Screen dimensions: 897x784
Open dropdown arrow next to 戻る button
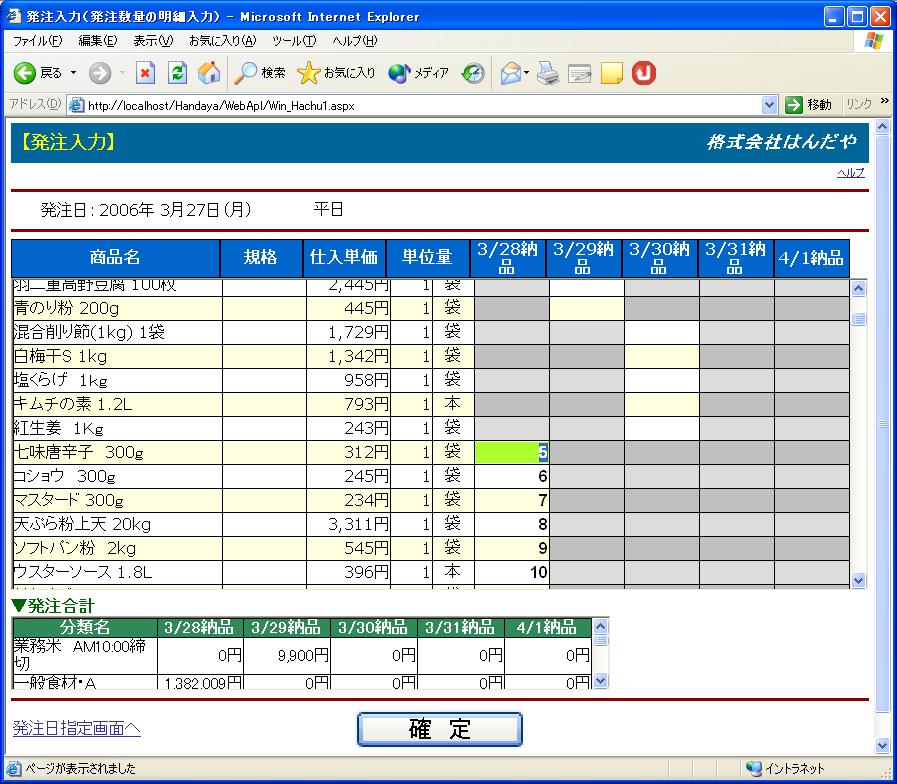click(x=73, y=73)
